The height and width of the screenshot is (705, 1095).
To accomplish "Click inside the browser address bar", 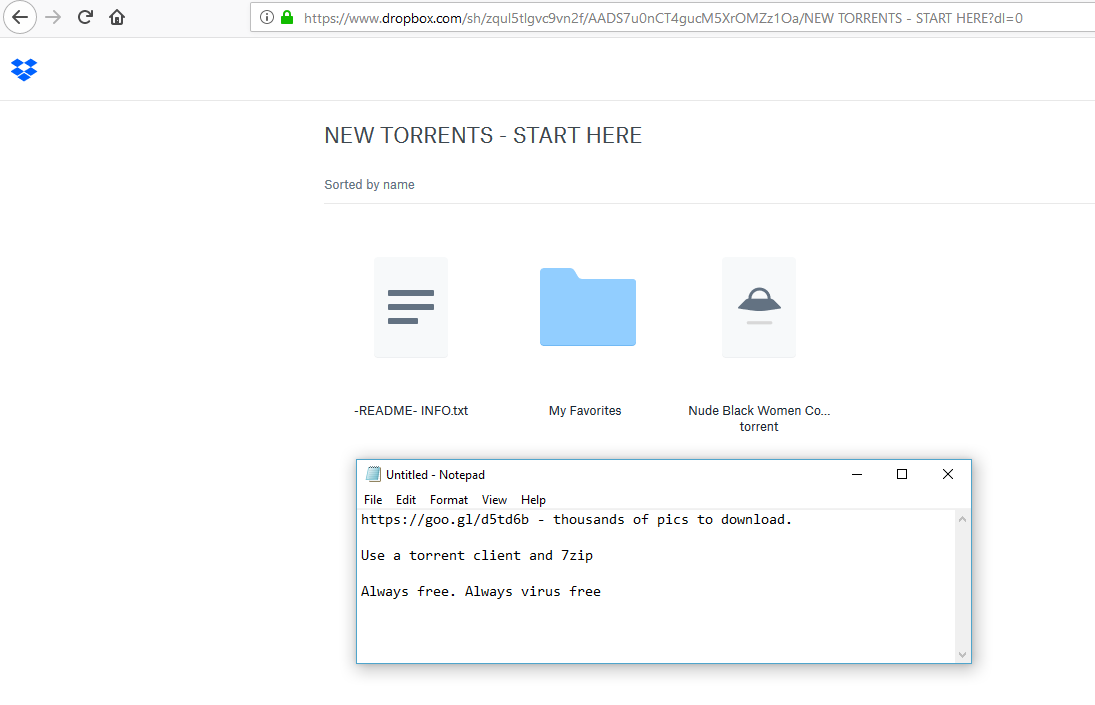I will tap(660, 17).
